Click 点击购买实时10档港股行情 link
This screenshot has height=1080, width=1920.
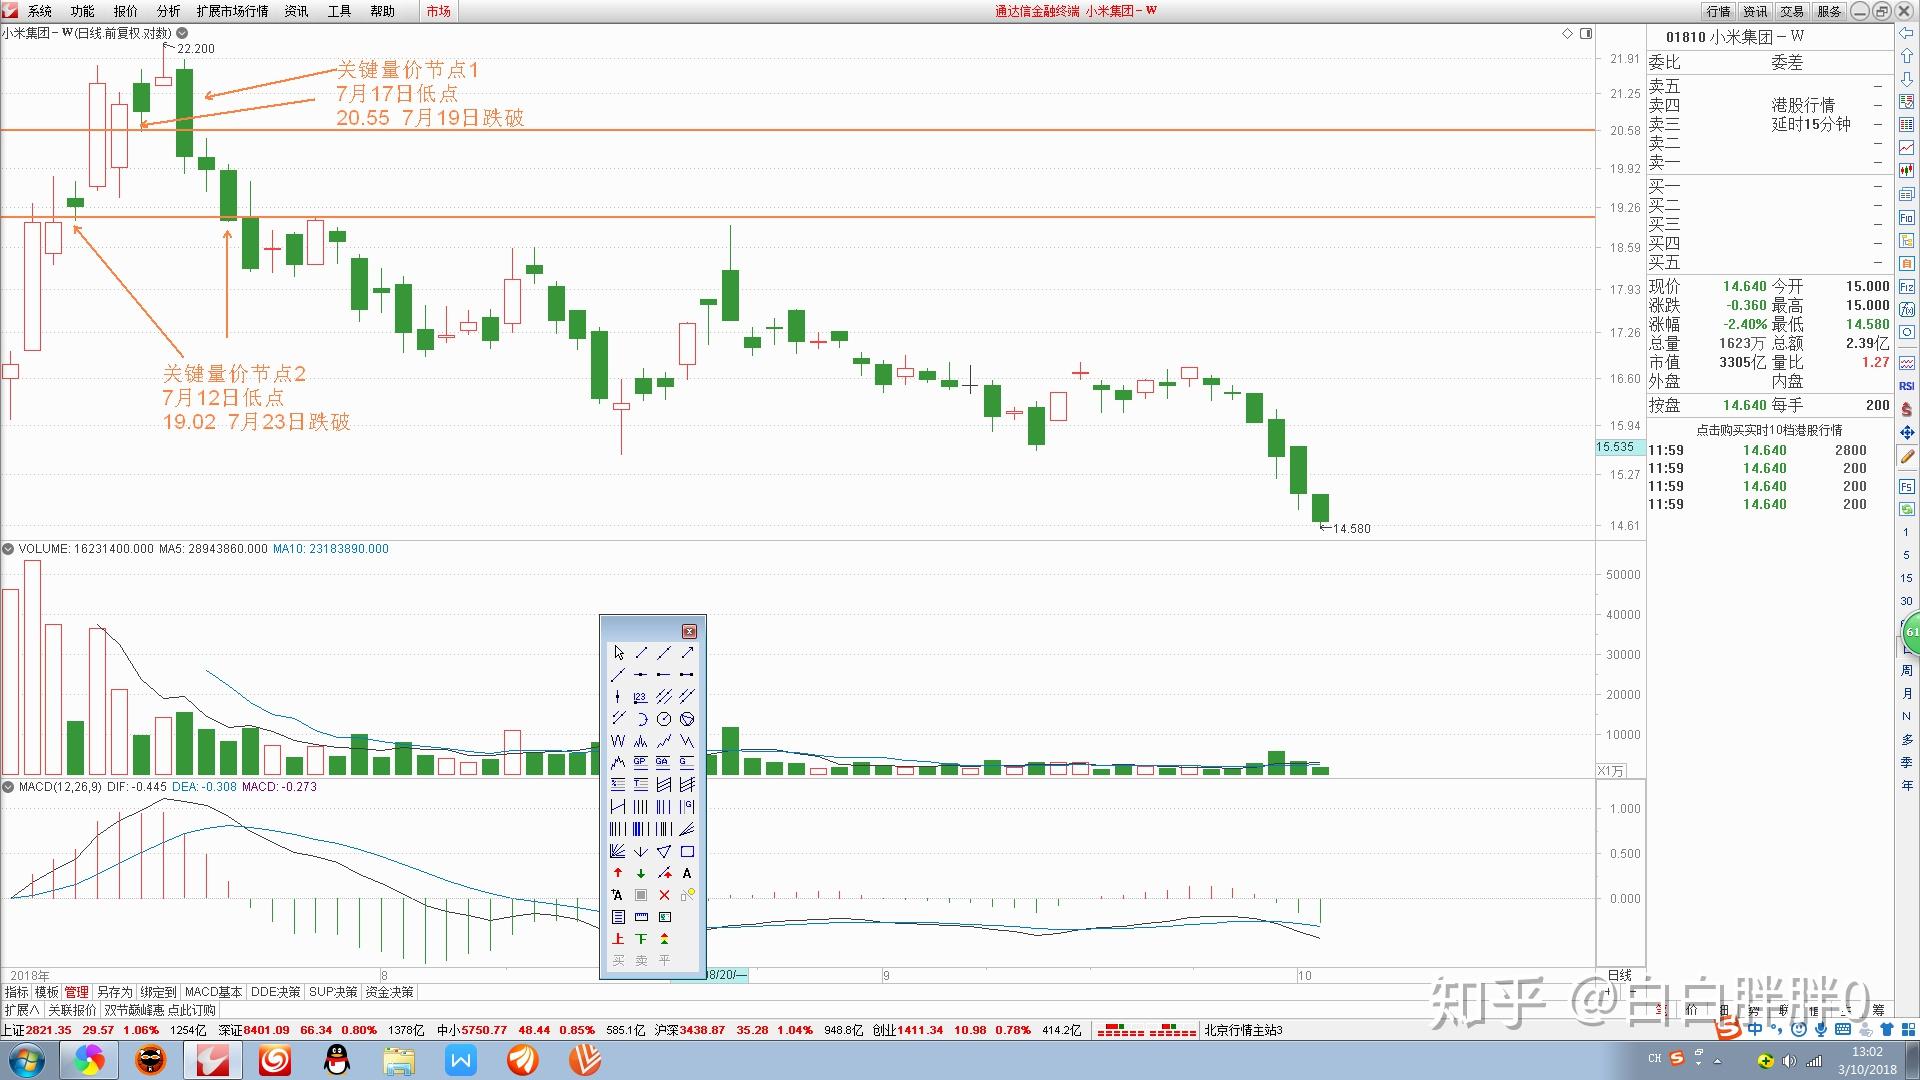1769,430
